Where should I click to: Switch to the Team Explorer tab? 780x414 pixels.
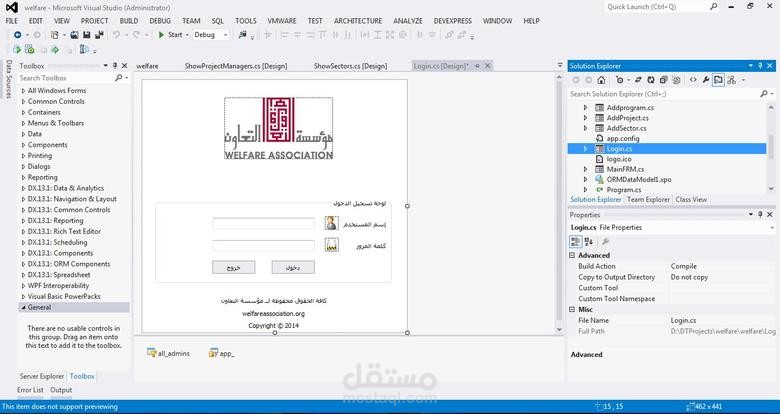648,200
